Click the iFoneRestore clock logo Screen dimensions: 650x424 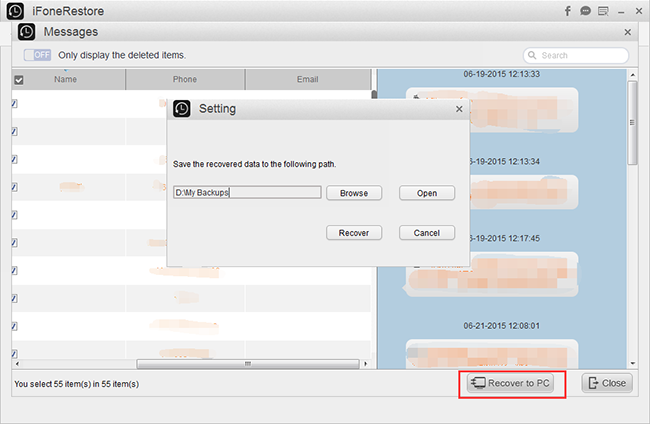point(15,11)
